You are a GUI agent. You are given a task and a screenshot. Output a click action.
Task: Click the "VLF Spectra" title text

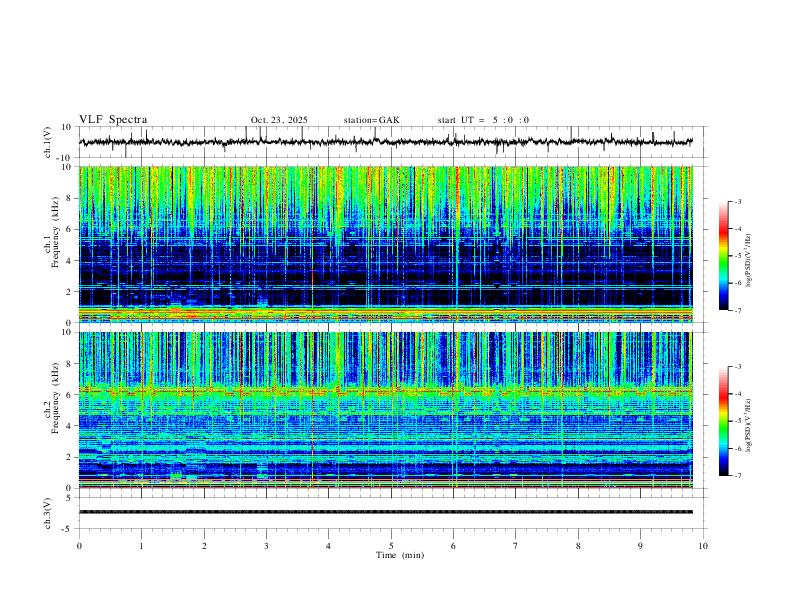pyautogui.click(x=113, y=120)
